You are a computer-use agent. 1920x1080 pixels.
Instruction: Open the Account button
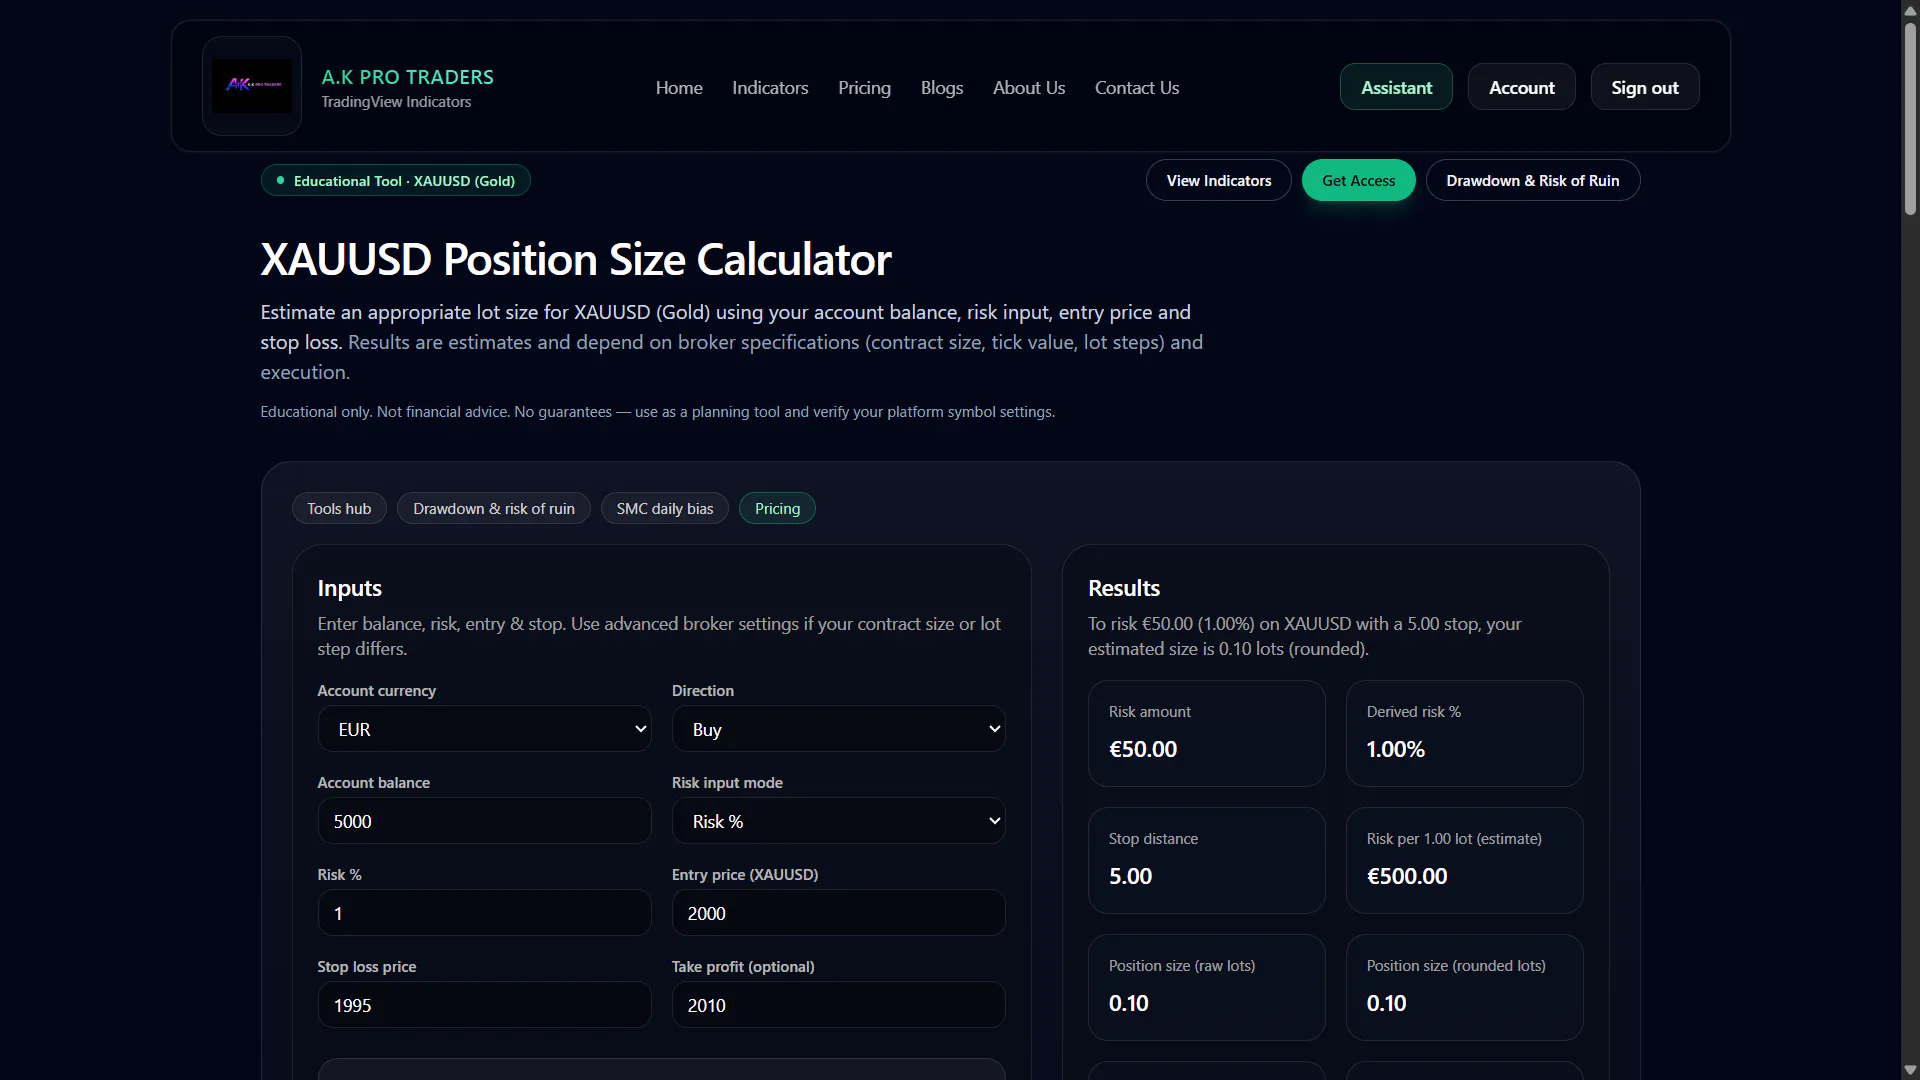1522,87
